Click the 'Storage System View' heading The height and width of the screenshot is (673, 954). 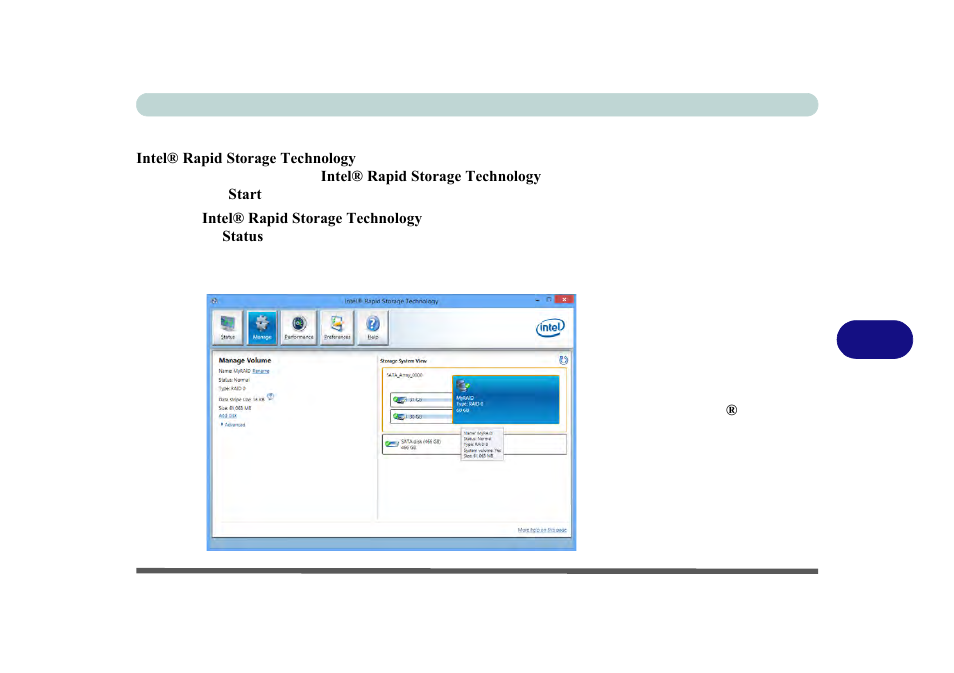coord(403,361)
